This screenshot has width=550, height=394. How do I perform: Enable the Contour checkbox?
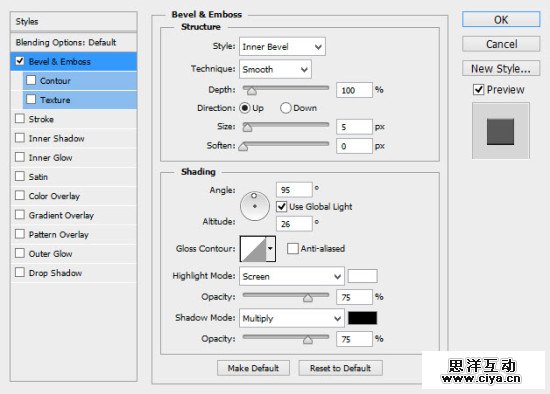pyautogui.click(x=31, y=80)
